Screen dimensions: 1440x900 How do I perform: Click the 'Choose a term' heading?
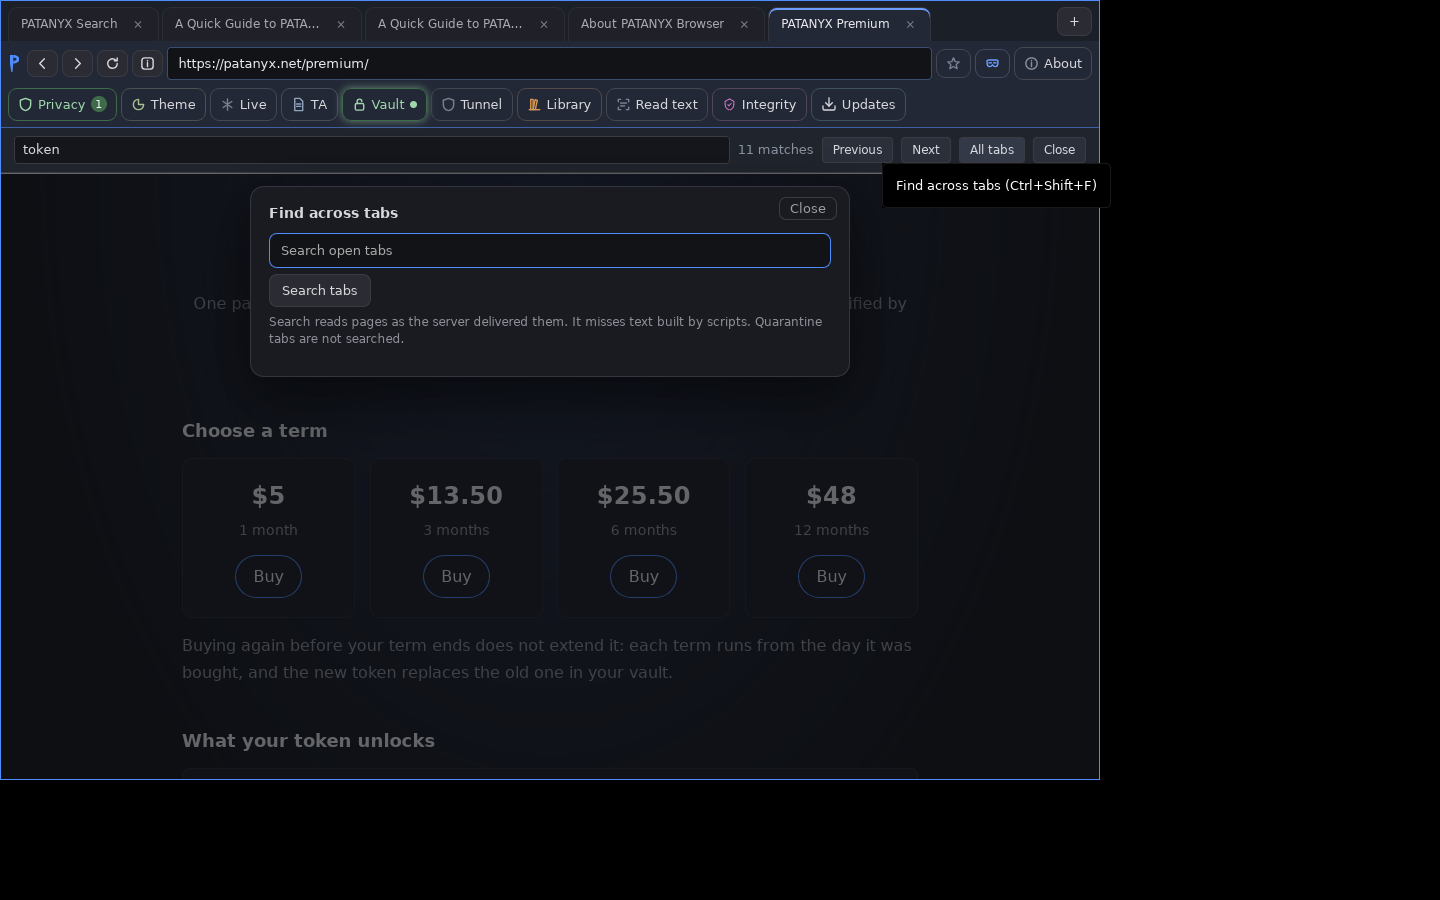pos(254,430)
